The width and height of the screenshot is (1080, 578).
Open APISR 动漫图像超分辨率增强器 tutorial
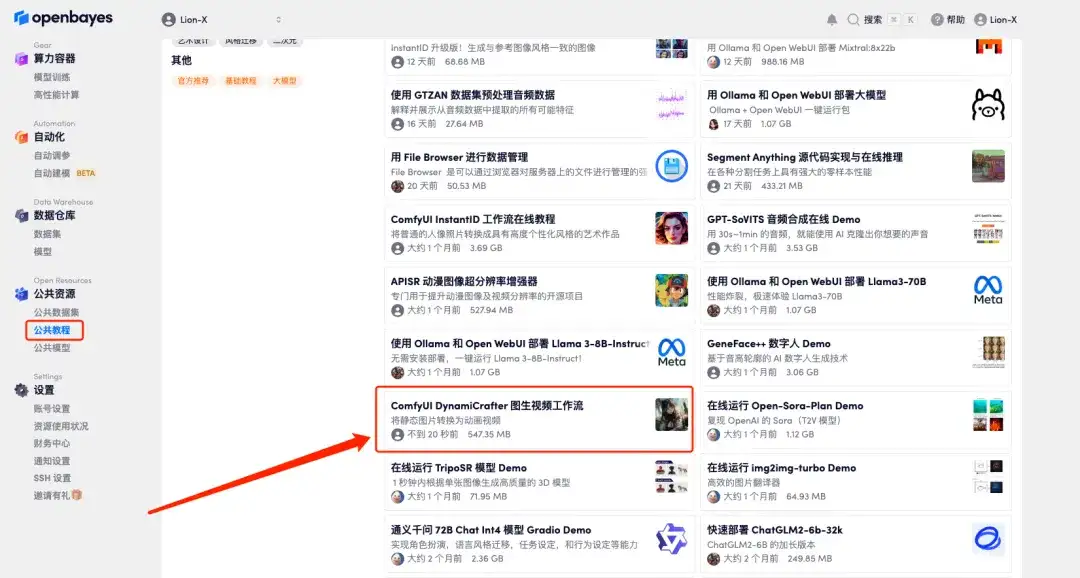(464, 282)
